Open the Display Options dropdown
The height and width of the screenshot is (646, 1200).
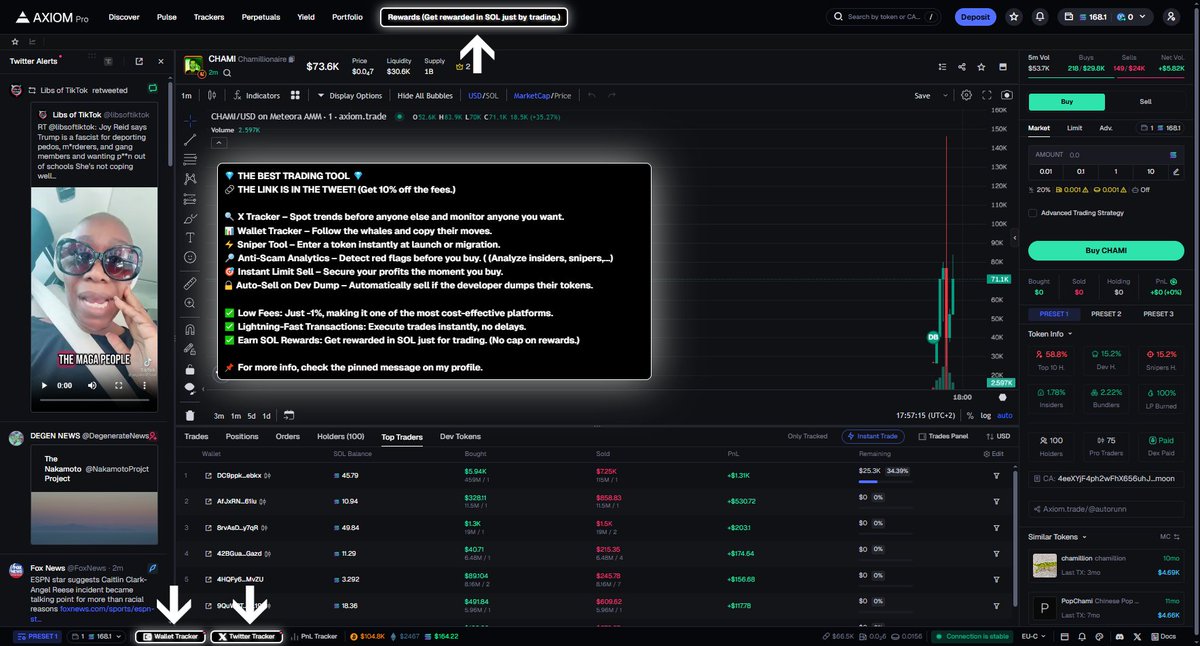pyautogui.click(x=349, y=96)
